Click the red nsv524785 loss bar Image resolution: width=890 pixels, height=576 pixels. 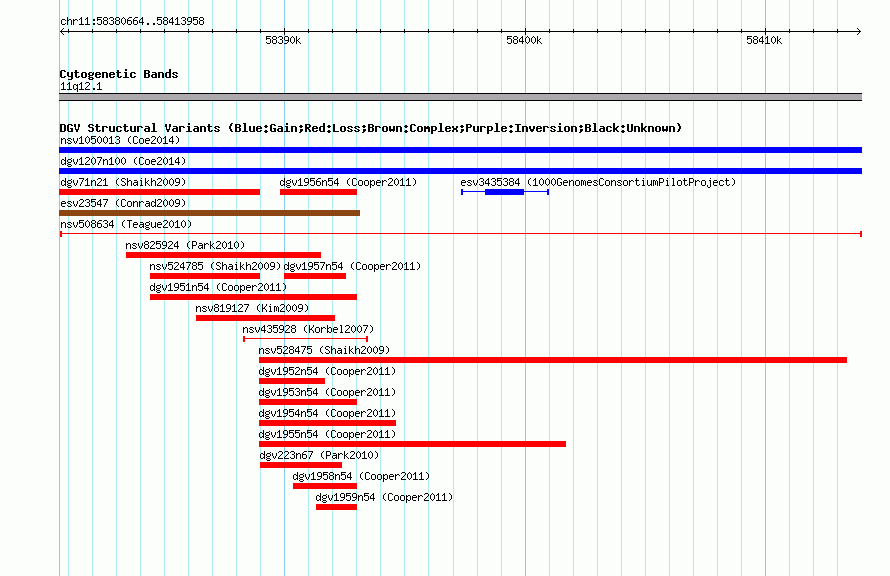pos(205,276)
